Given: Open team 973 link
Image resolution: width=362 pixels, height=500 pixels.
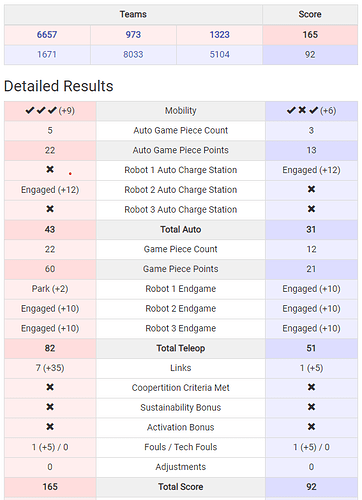Looking at the screenshot, I should pyautogui.click(x=133, y=35).
